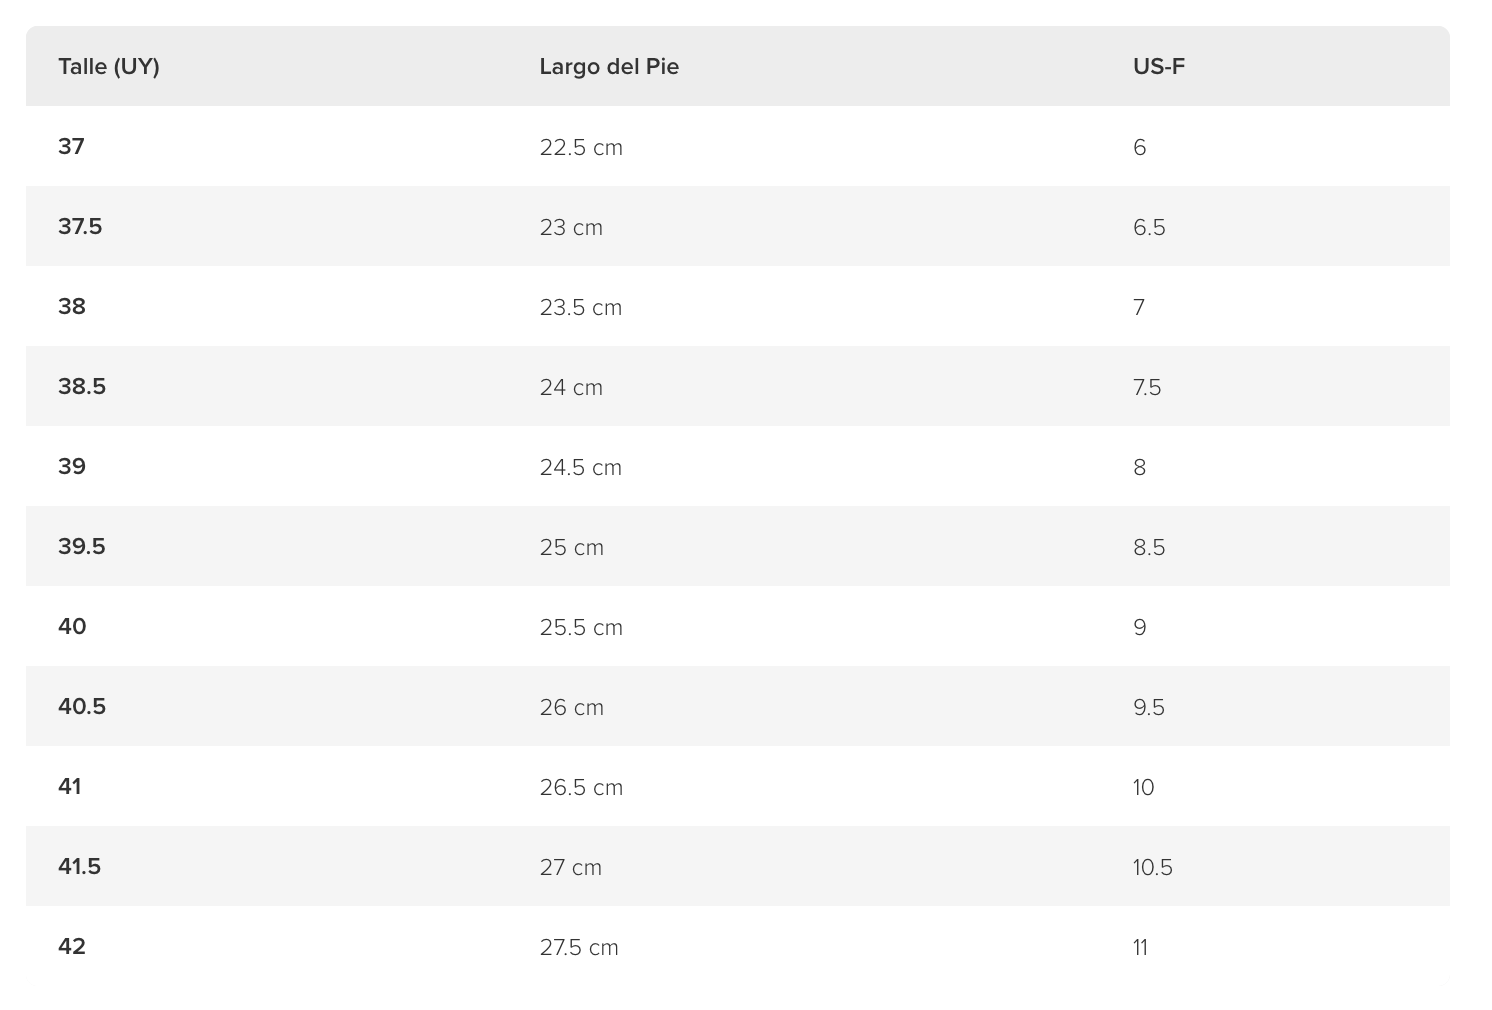Click US-F value 7.5
The image size is (1492, 1010).
1147,388
